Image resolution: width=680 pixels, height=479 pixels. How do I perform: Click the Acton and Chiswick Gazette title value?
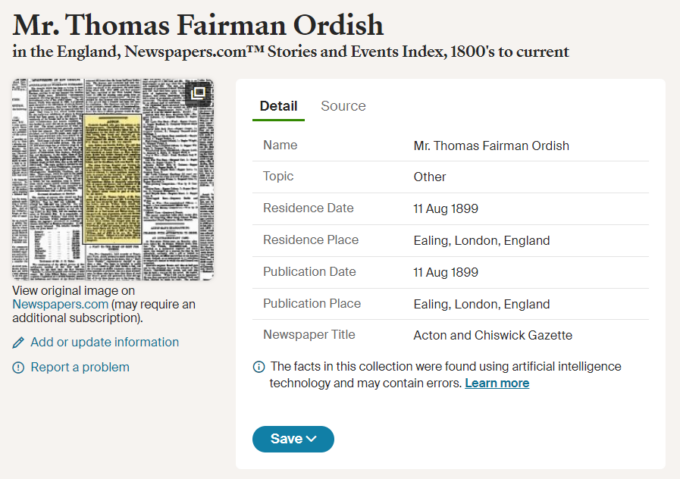click(x=493, y=335)
